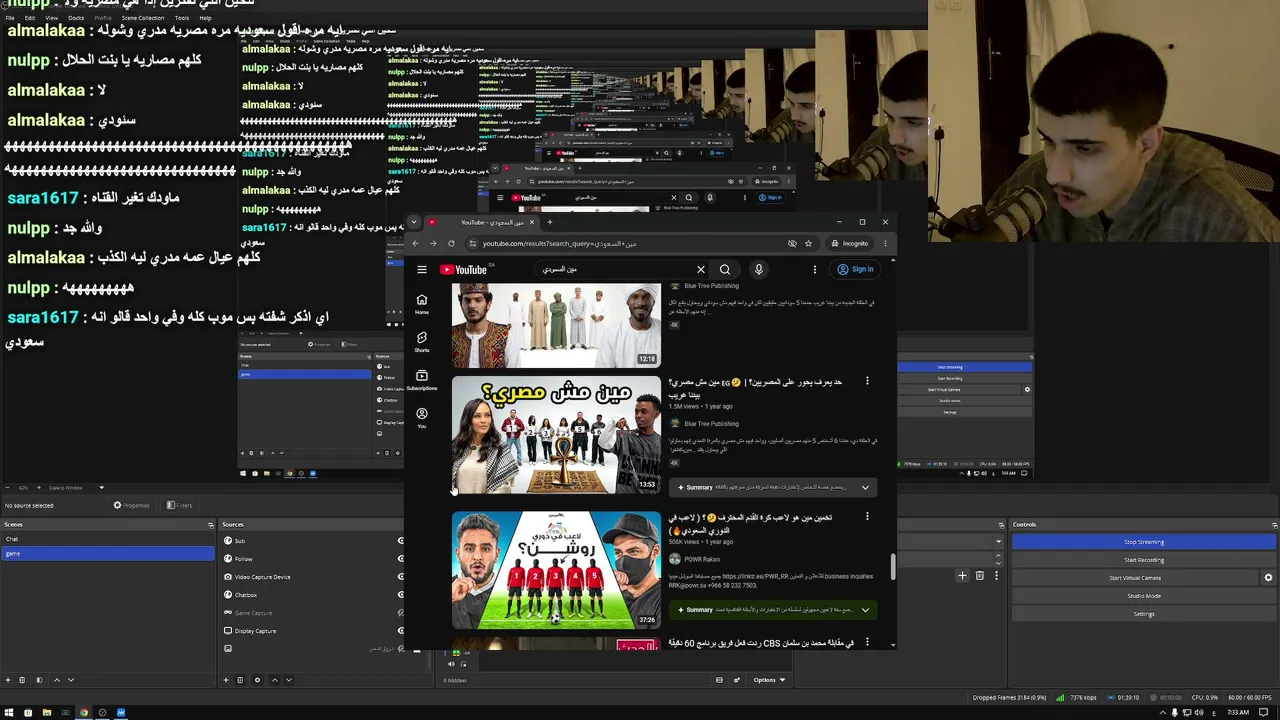Screen dimensions: 1280x720
Task: Open the روشن football players video thumbnail
Action: click(x=556, y=571)
